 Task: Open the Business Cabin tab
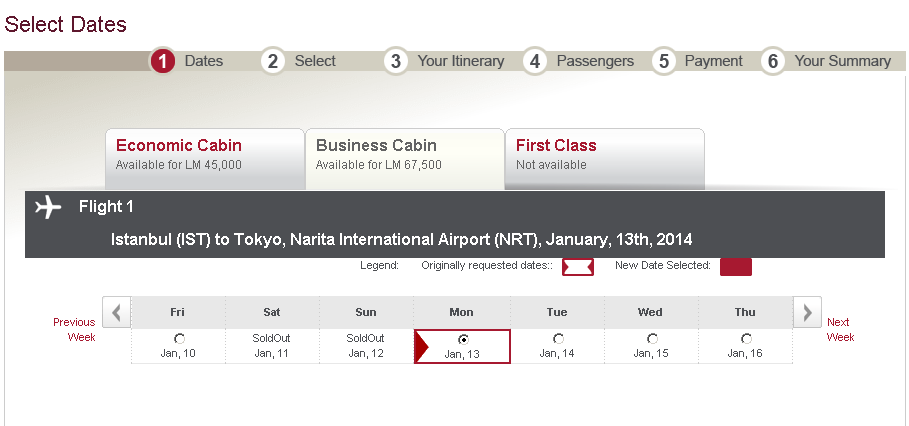[x=405, y=159]
